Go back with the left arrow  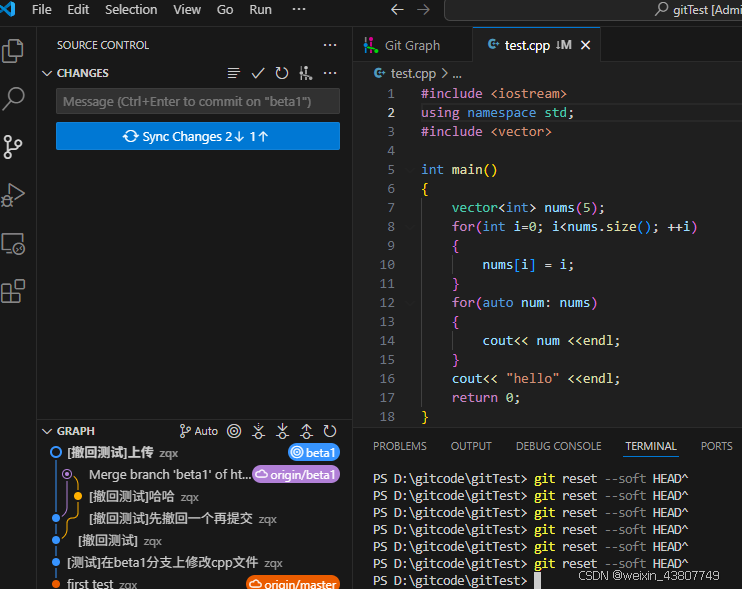click(x=398, y=9)
